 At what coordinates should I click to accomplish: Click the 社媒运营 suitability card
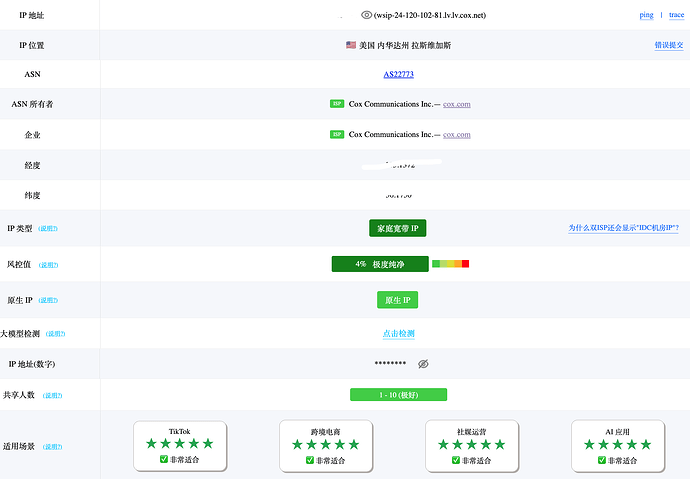click(x=472, y=446)
